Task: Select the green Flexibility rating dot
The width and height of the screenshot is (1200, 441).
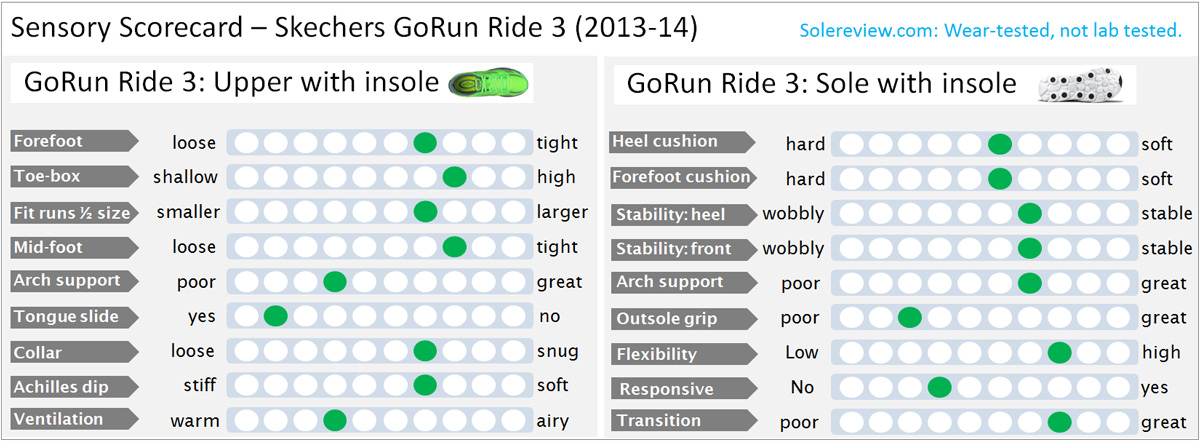Action: [1059, 353]
